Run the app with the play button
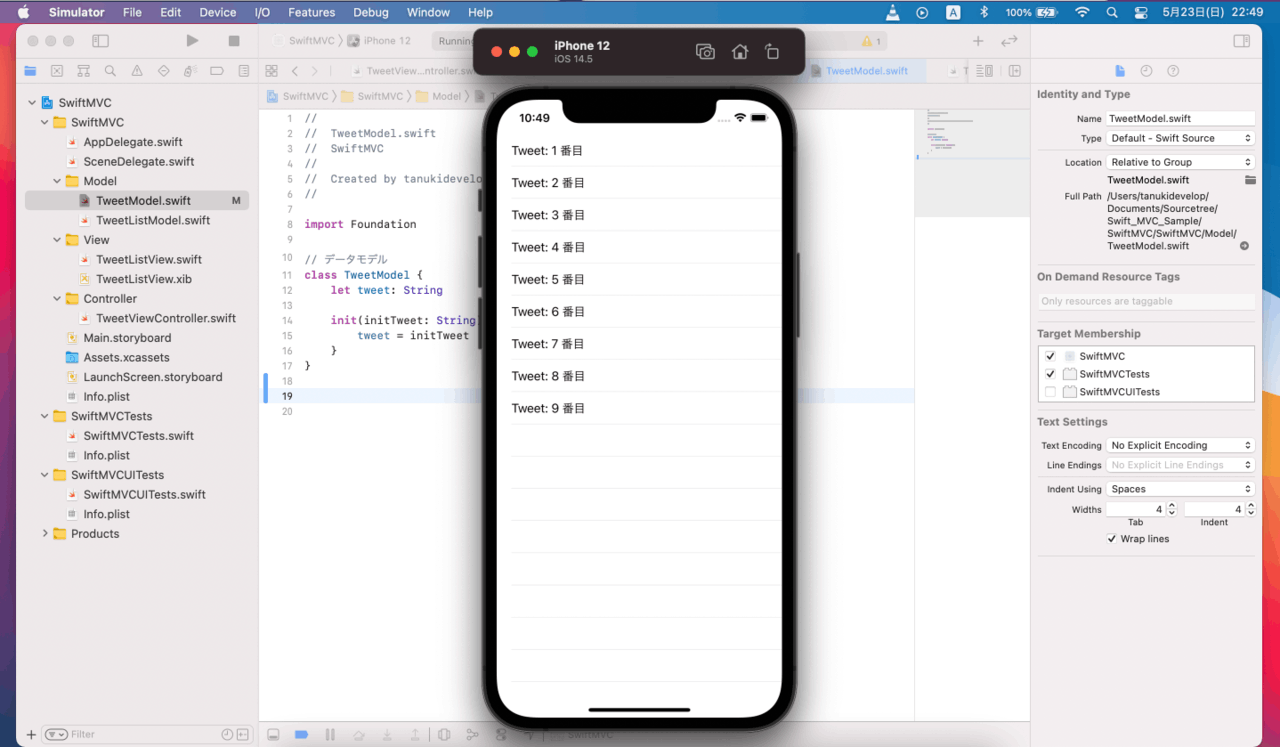Image resolution: width=1280 pixels, height=747 pixels. [193, 40]
